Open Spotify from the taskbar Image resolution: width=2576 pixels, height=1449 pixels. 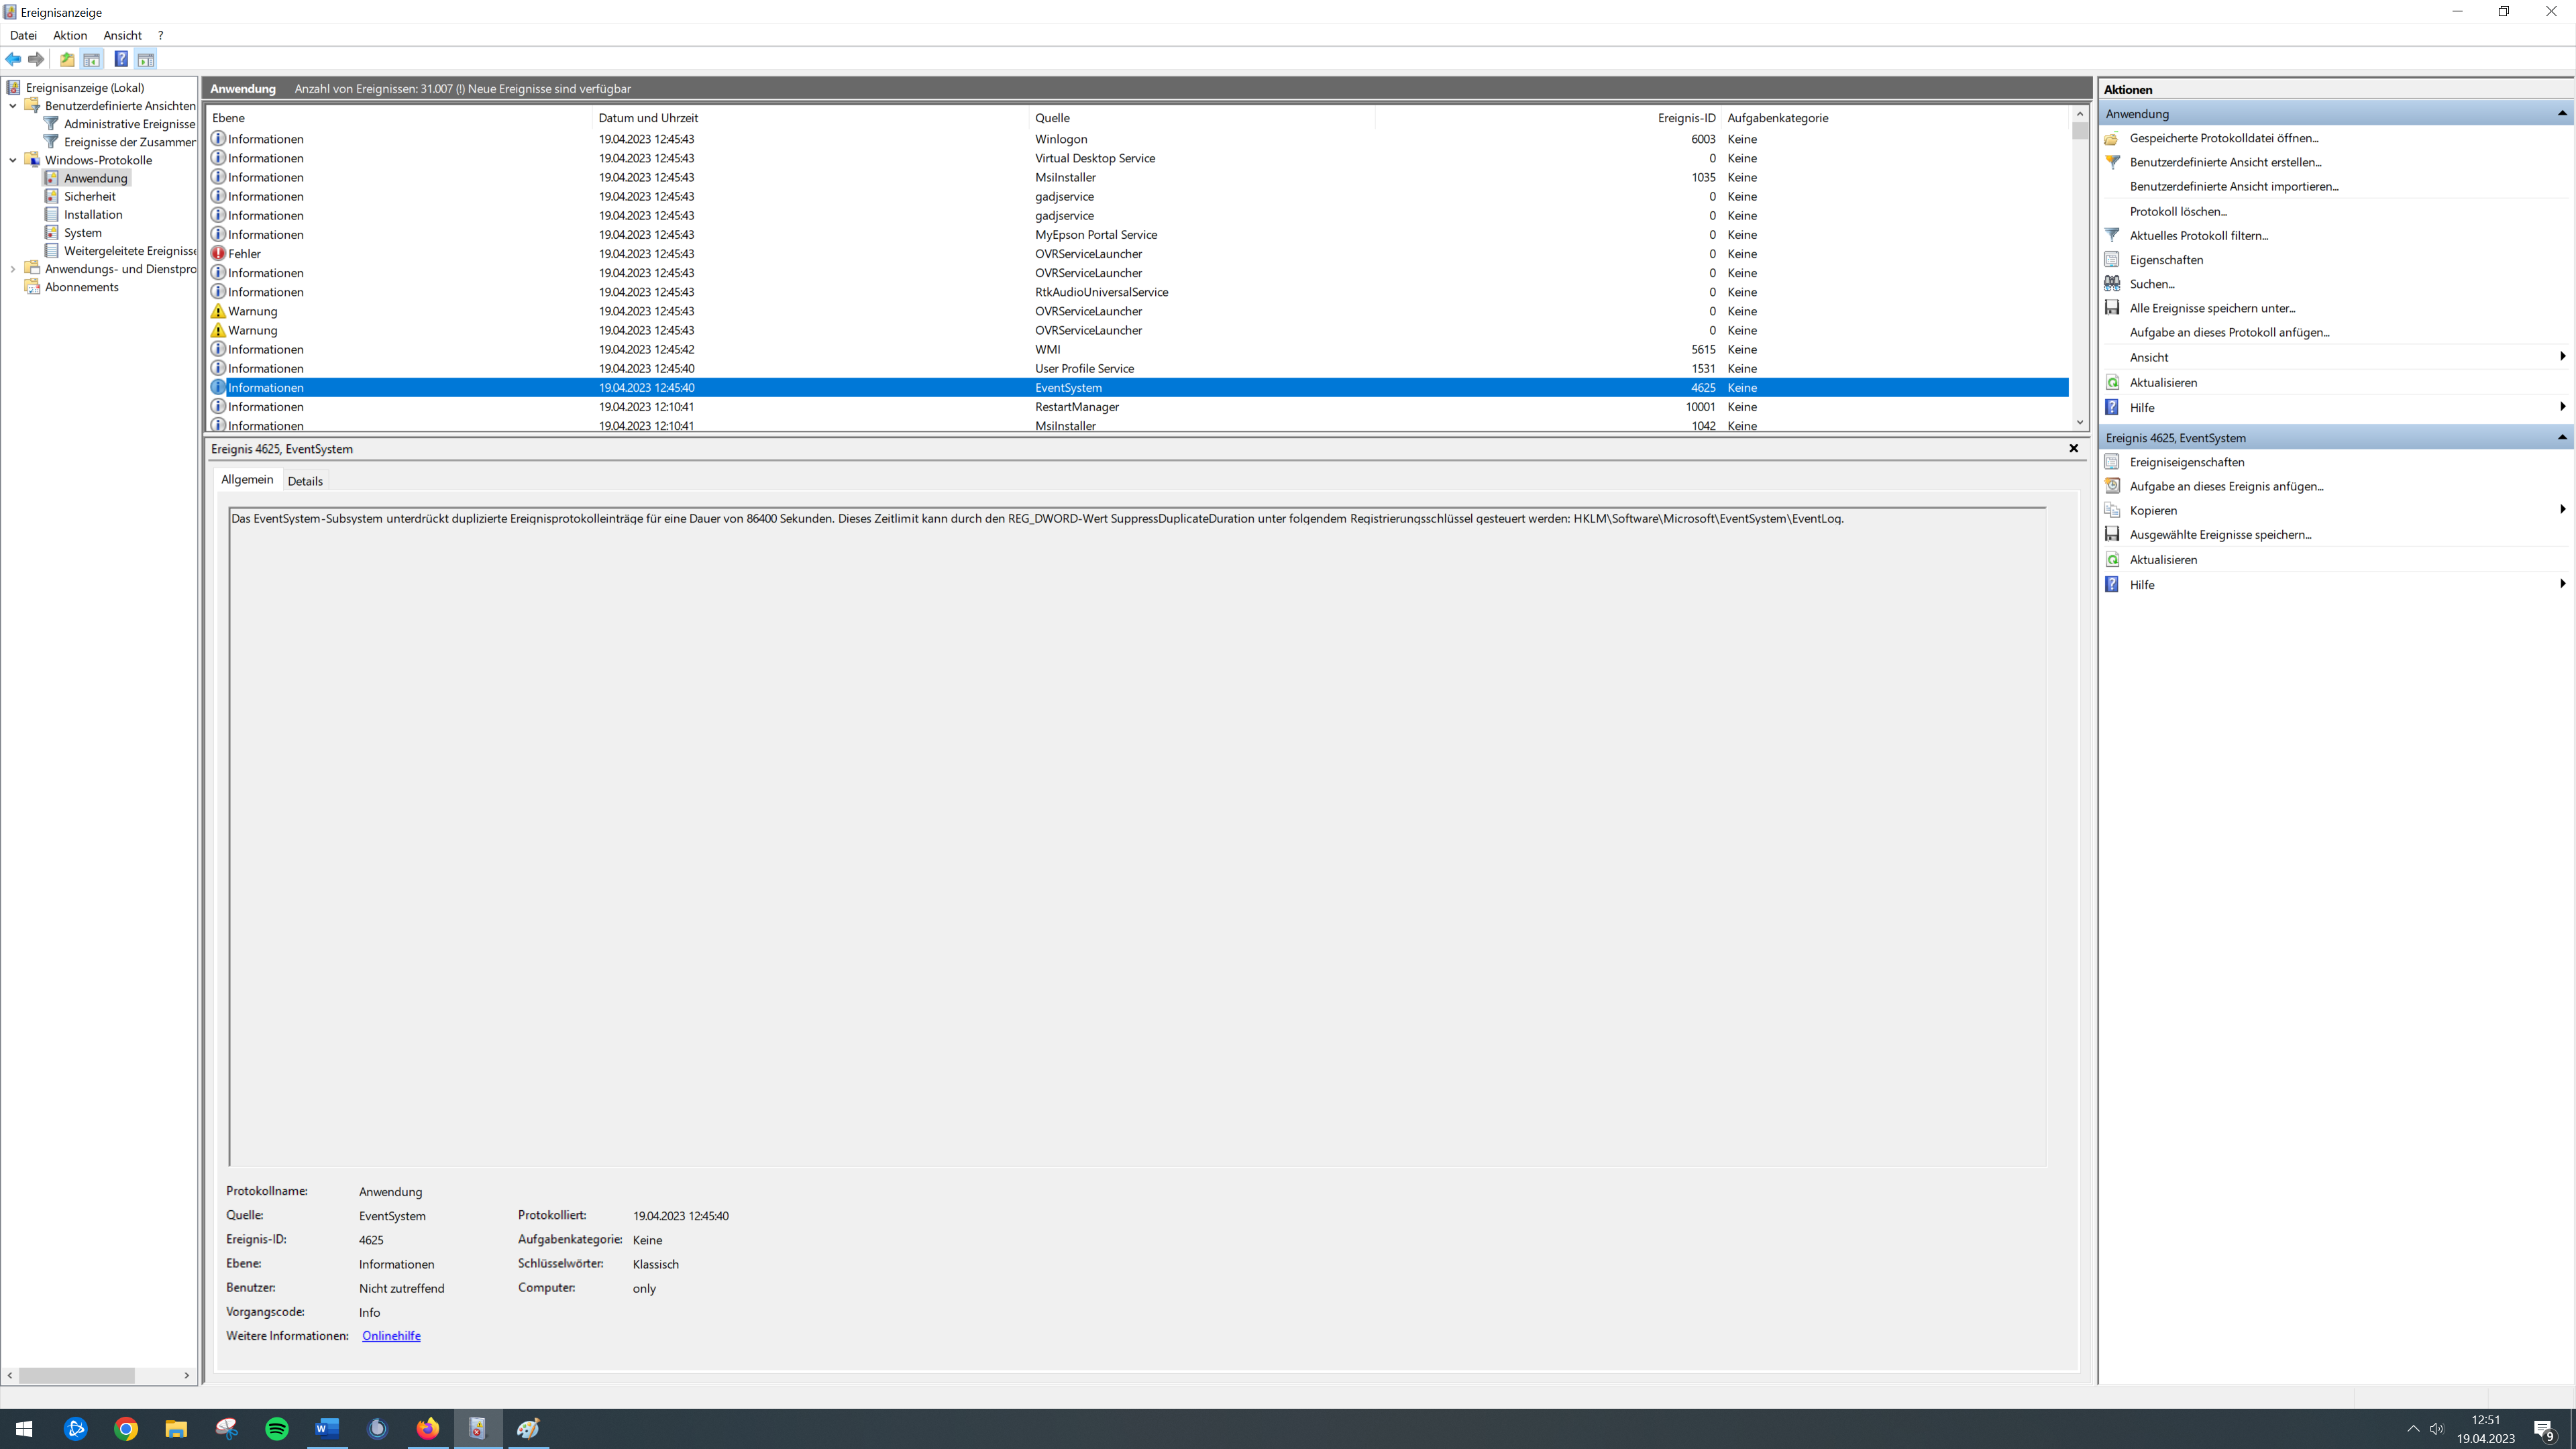277,1428
